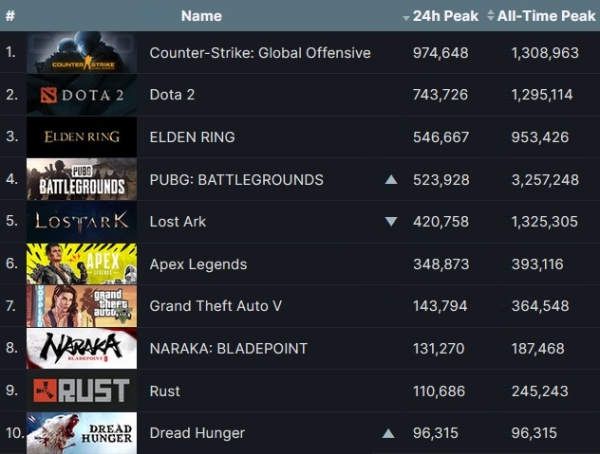Sort by the All-Time Peak column
The width and height of the screenshot is (600, 454).
(x=541, y=16)
